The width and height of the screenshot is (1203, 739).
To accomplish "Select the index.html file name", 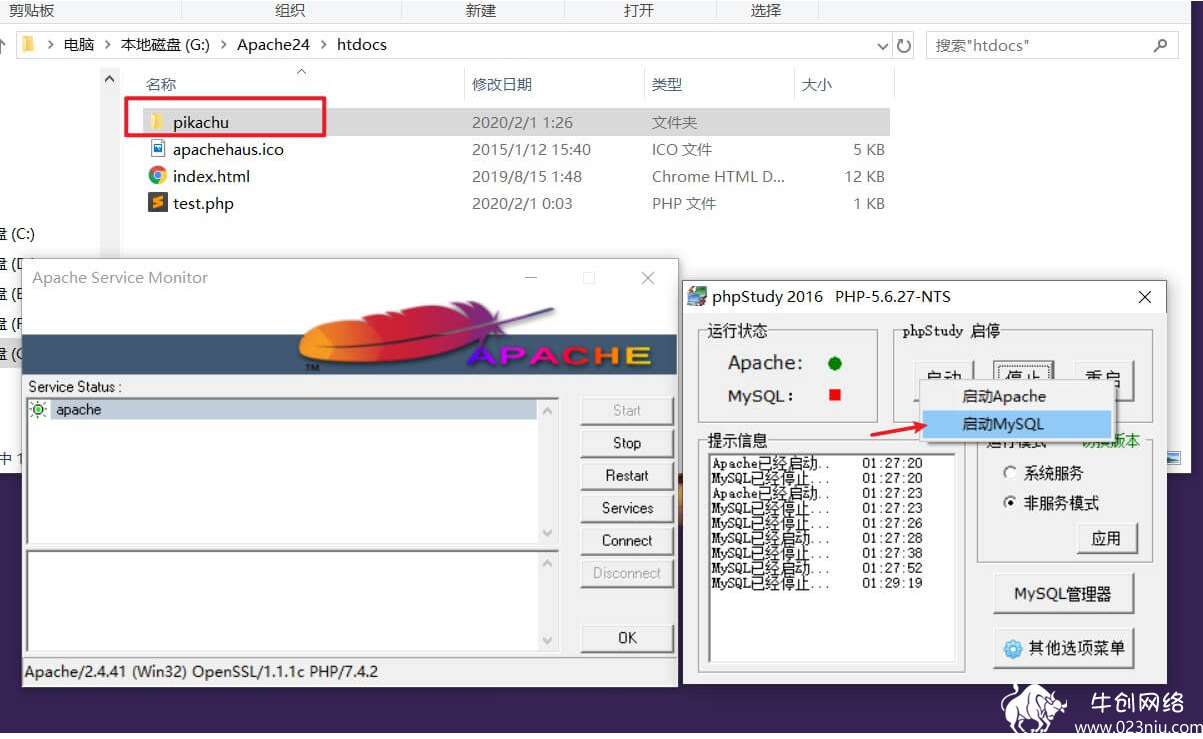I will pyautogui.click(x=211, y=176).
